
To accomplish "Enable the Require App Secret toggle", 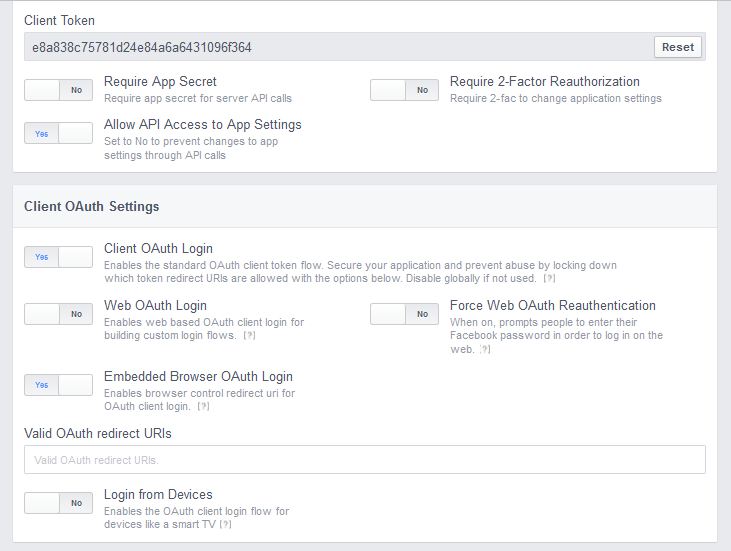I will [x=58, y=90].
